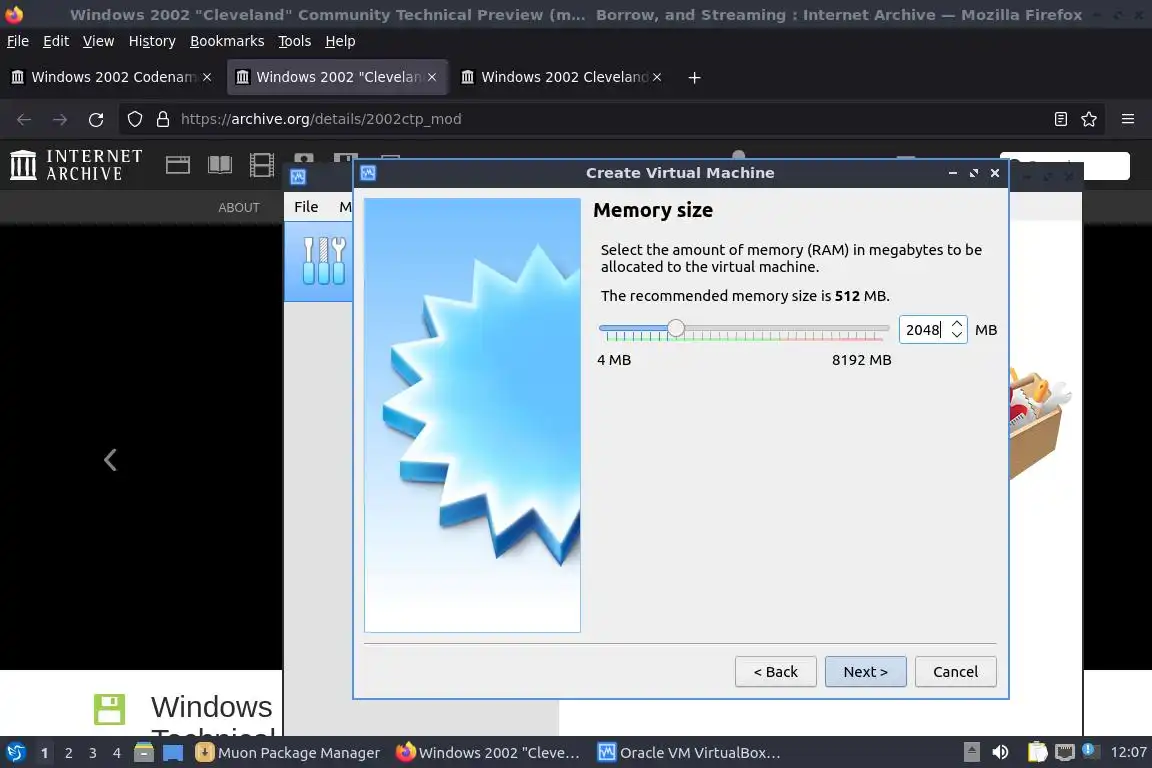Click the show desktop taskbar icon
Image resolution: width=1152 pixels, height=768 pixels.
pos(173,753)
